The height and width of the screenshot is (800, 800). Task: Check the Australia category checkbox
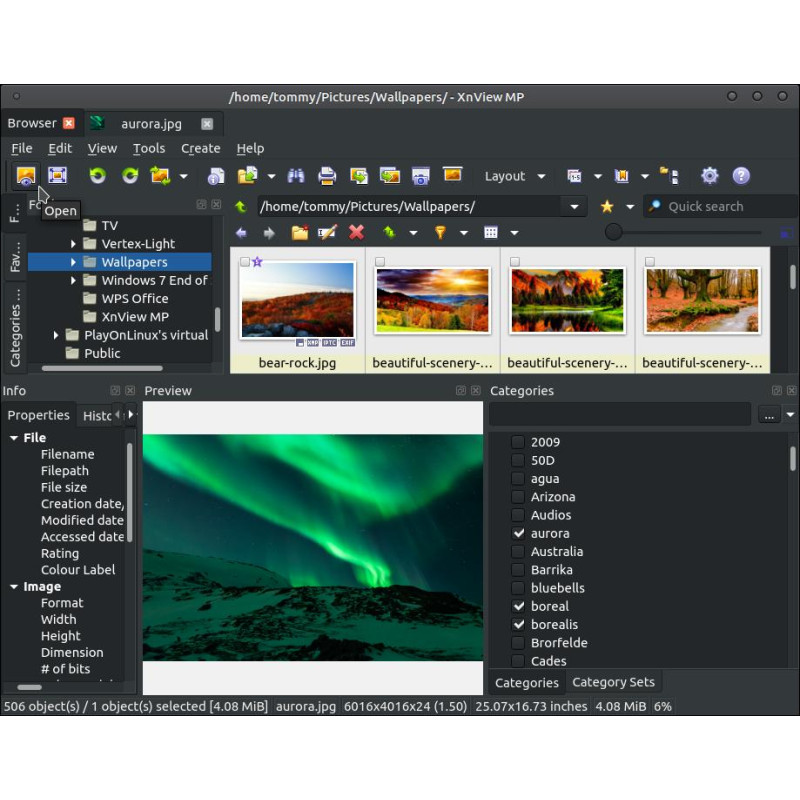518,552
